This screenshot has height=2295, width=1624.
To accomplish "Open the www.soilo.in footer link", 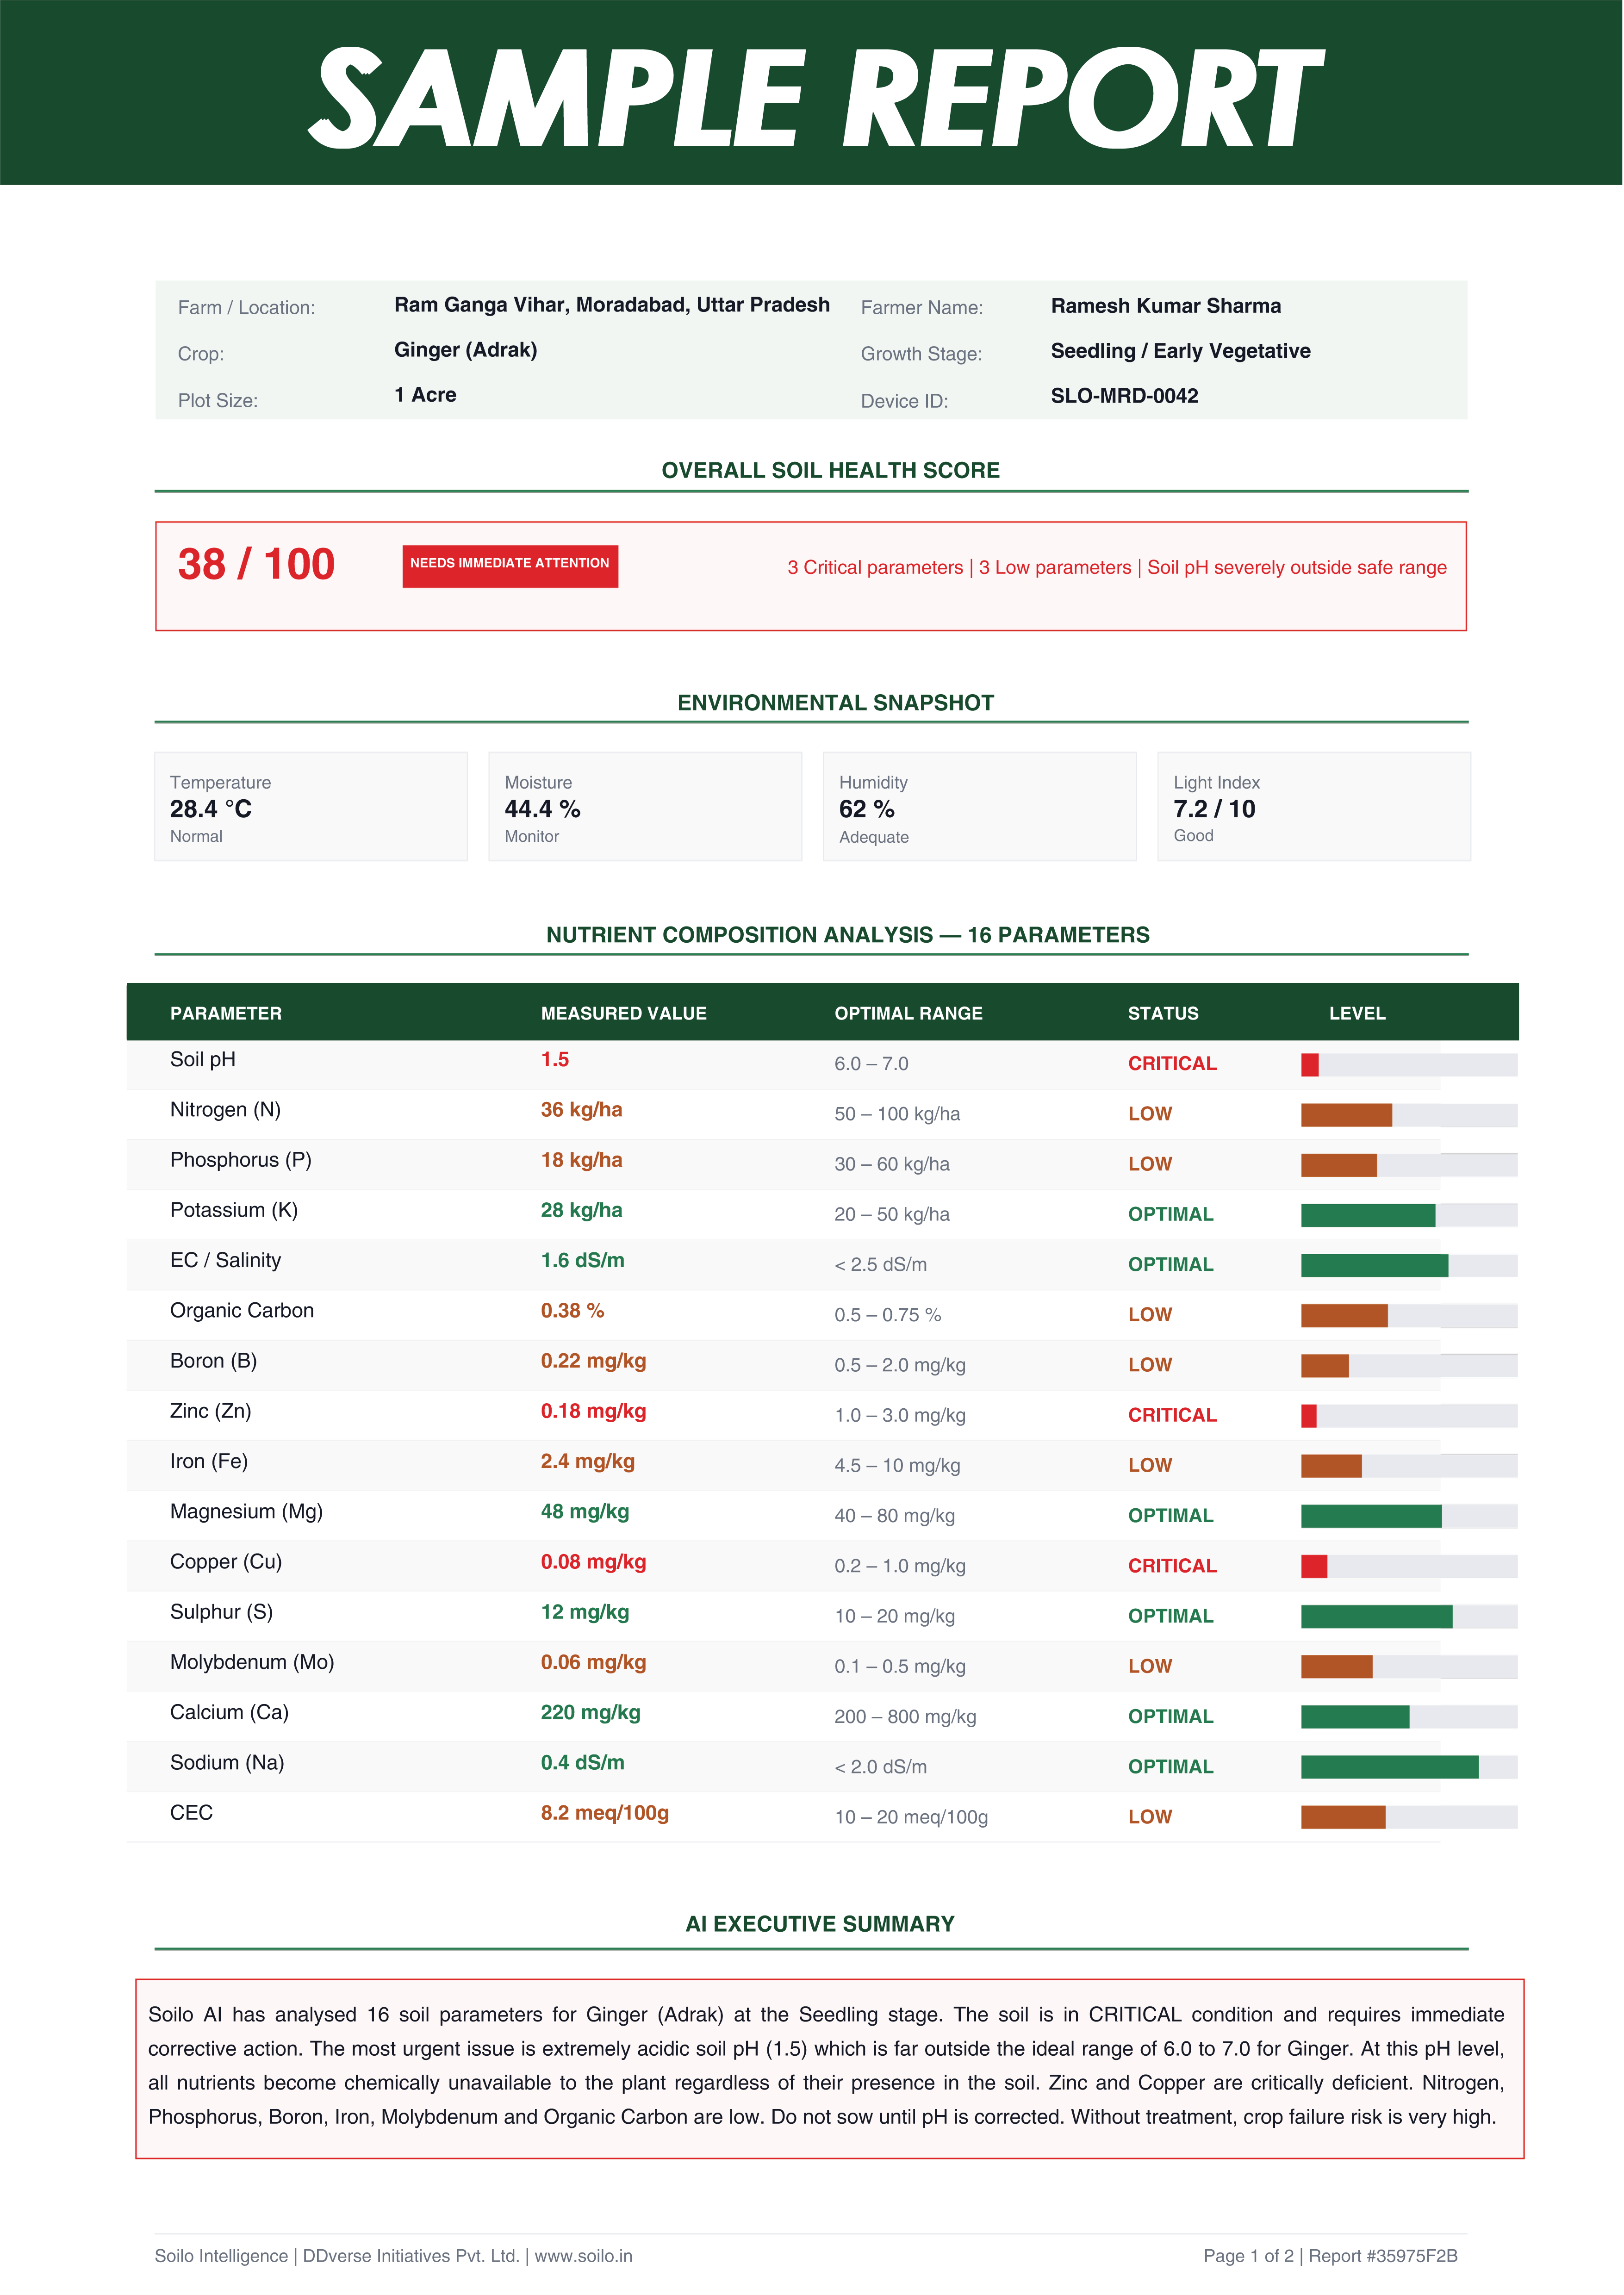I will tap(583, 2256).
